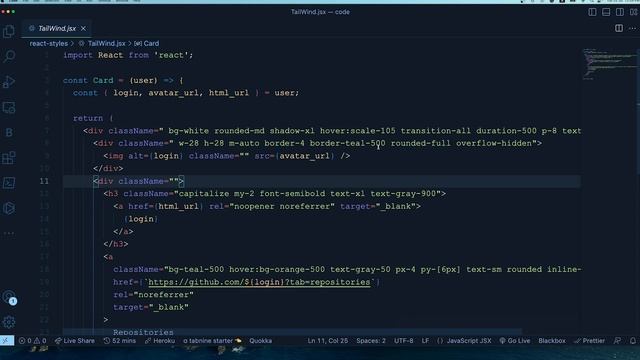The image size is (640, 360).
Task: Open the Explorer view in activity bar
Action: pos(9,31)
